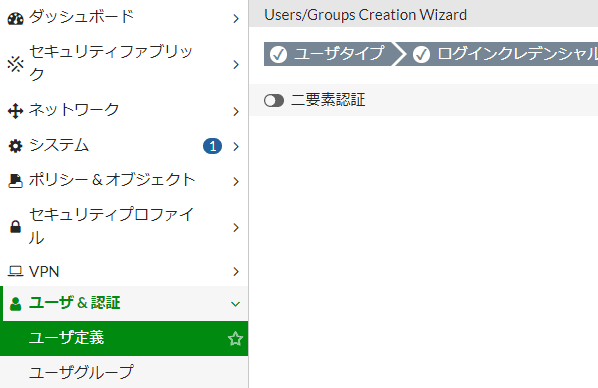The width and height of the screenshot is (598, 388).
Task: Click the Network arrows icon
Action: click(x=15, y=111)
